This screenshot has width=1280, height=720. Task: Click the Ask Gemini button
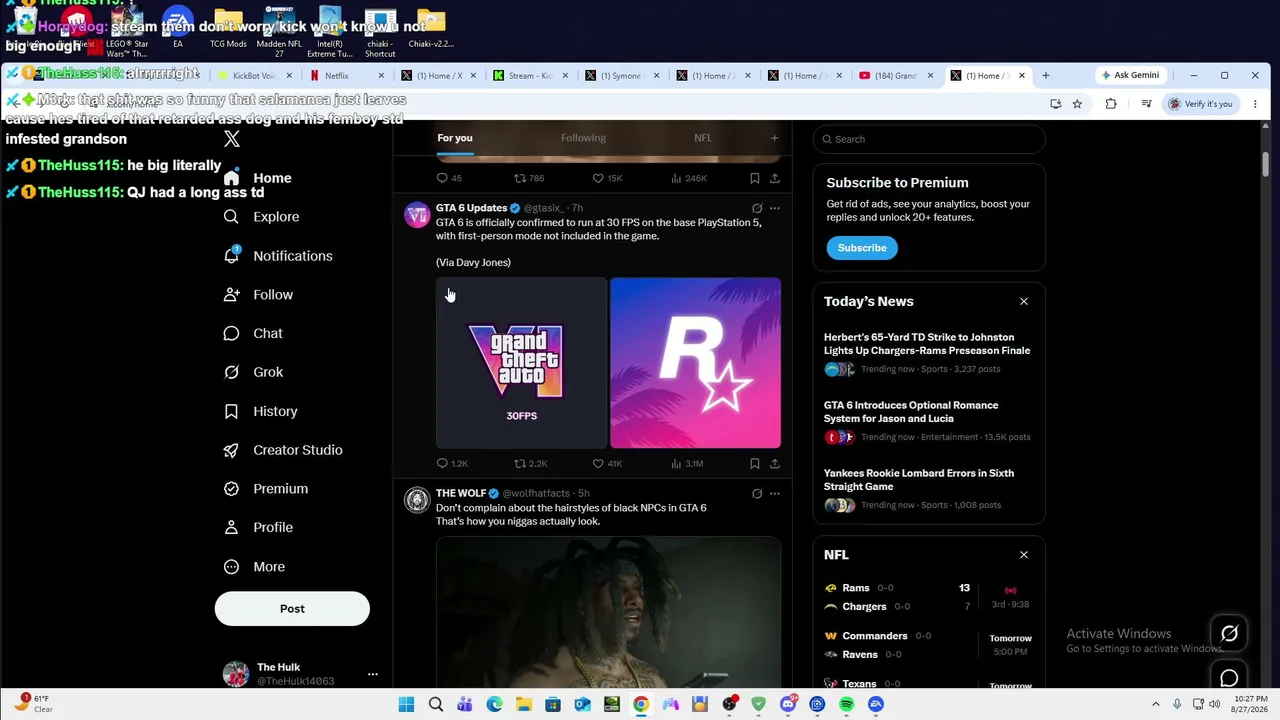1130,76
